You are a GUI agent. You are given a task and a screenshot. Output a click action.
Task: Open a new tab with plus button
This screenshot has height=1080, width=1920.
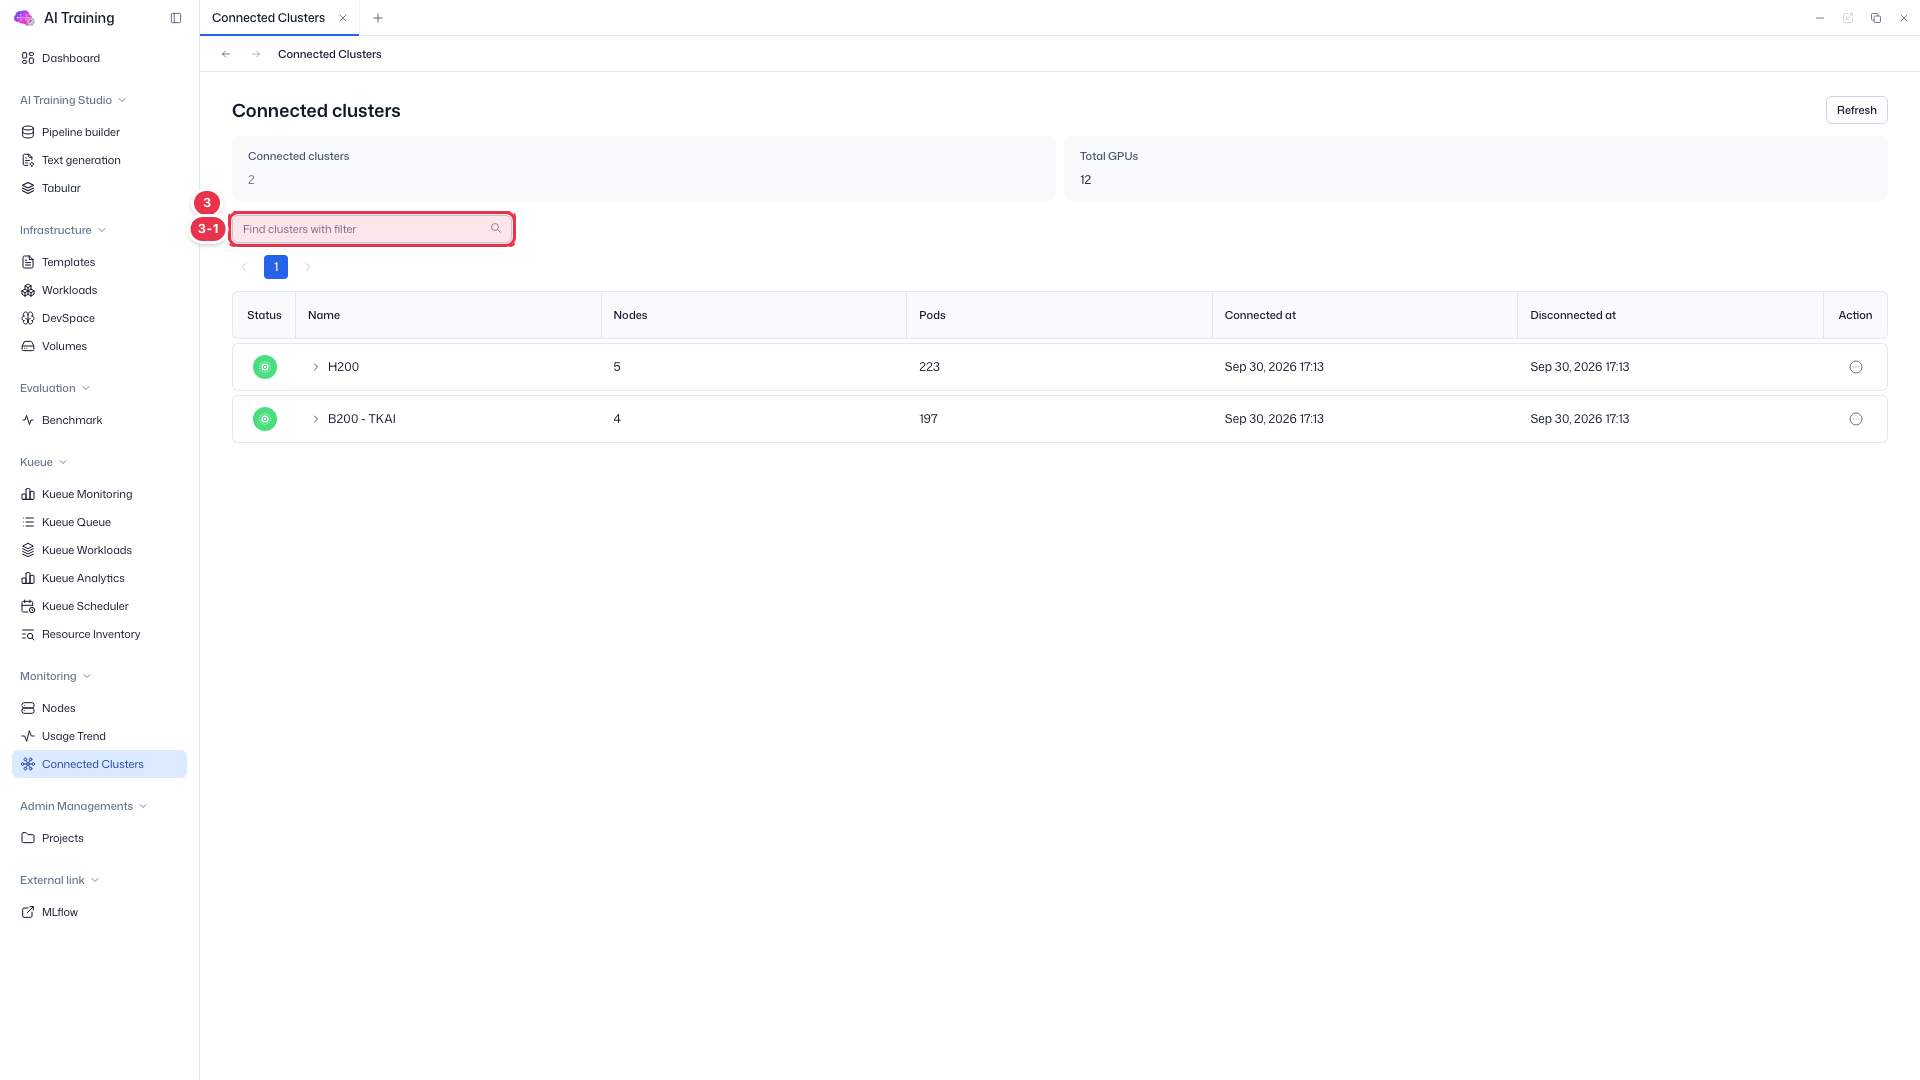tap(378, 18)
